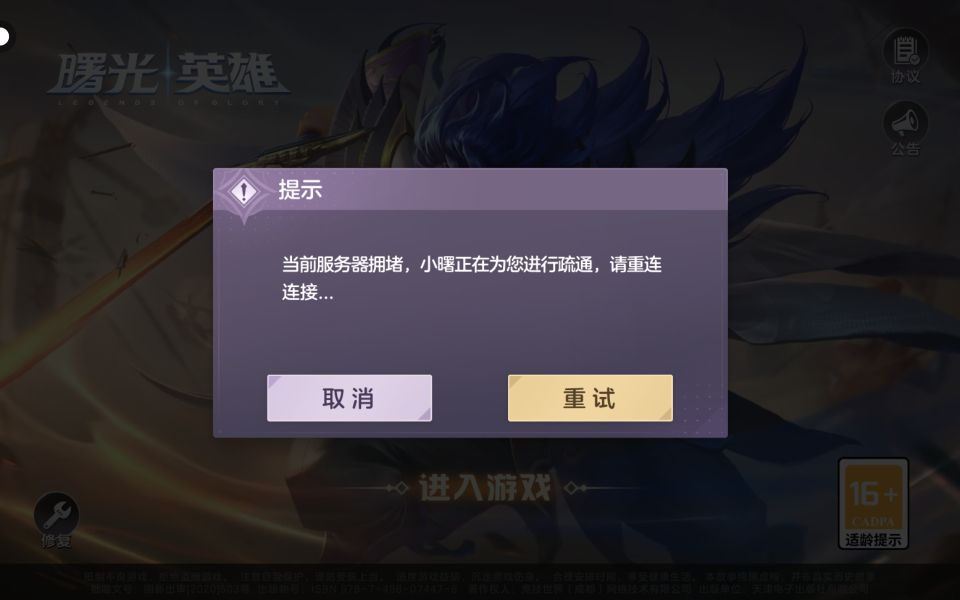Click the 提示 dialog title
Image resolution: width=960 pixels, height=600 pixels.
pyautogui.click(x=300, y=190)
